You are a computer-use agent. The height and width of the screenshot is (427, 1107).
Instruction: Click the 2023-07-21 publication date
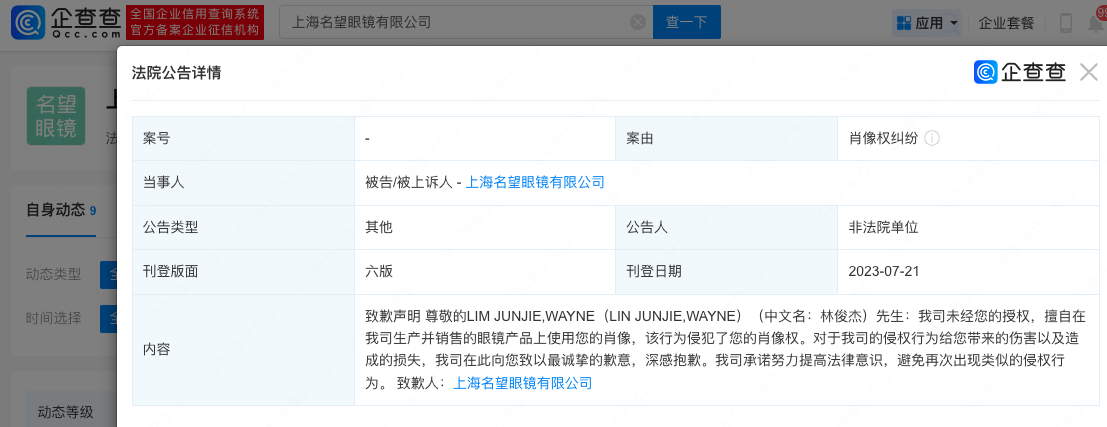click(x=884, y=272)
